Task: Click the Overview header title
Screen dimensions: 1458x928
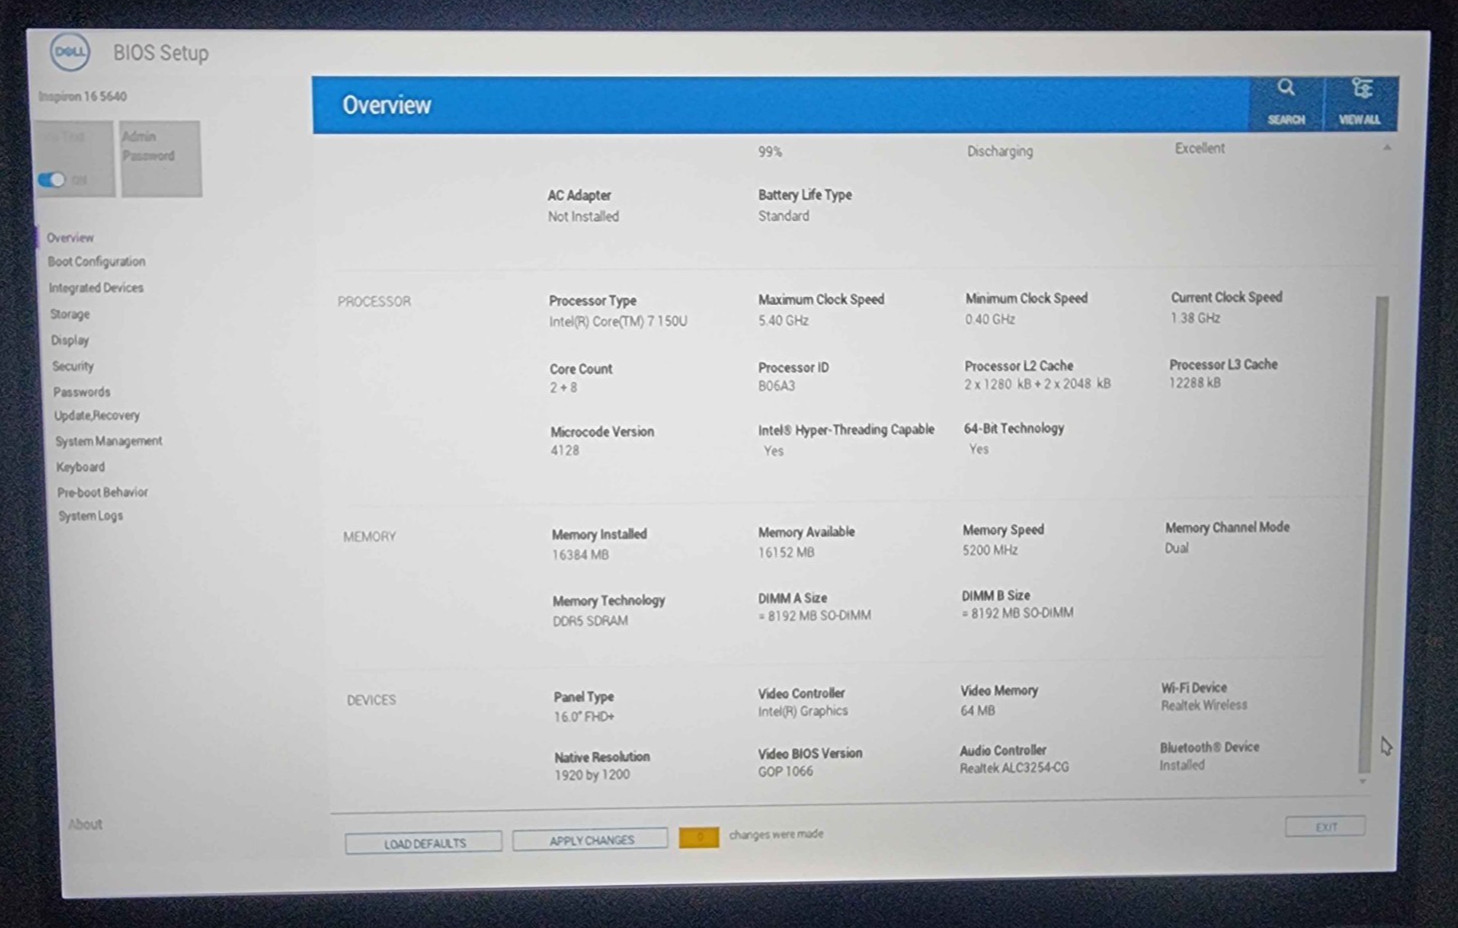Action: [386, 105]
